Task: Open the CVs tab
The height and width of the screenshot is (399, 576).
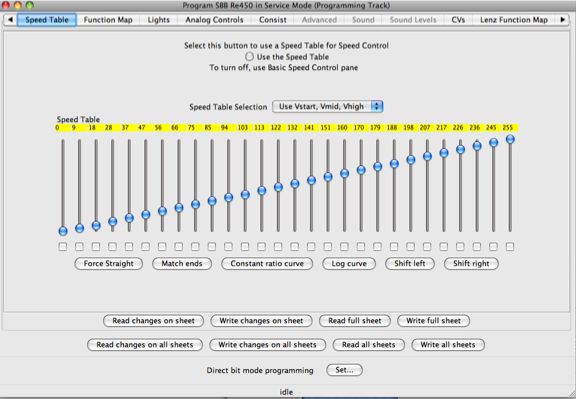Action: point(458,20)
